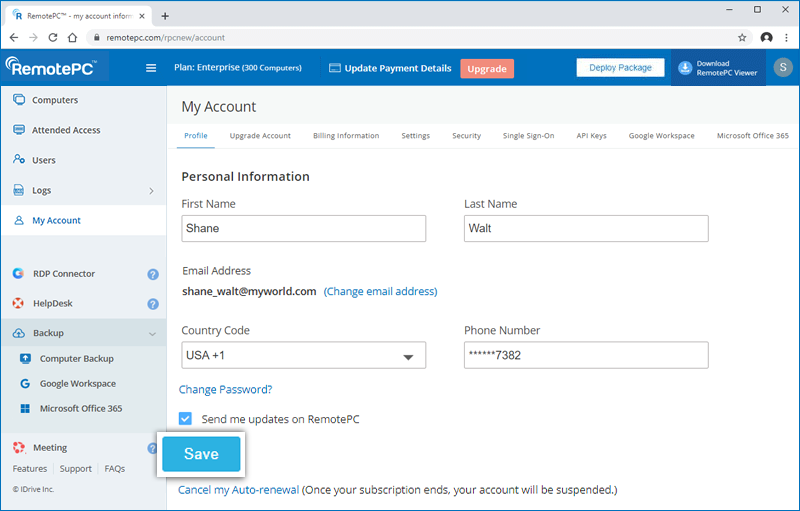Collapse the Backup section in sidebar

pos(152,334)
